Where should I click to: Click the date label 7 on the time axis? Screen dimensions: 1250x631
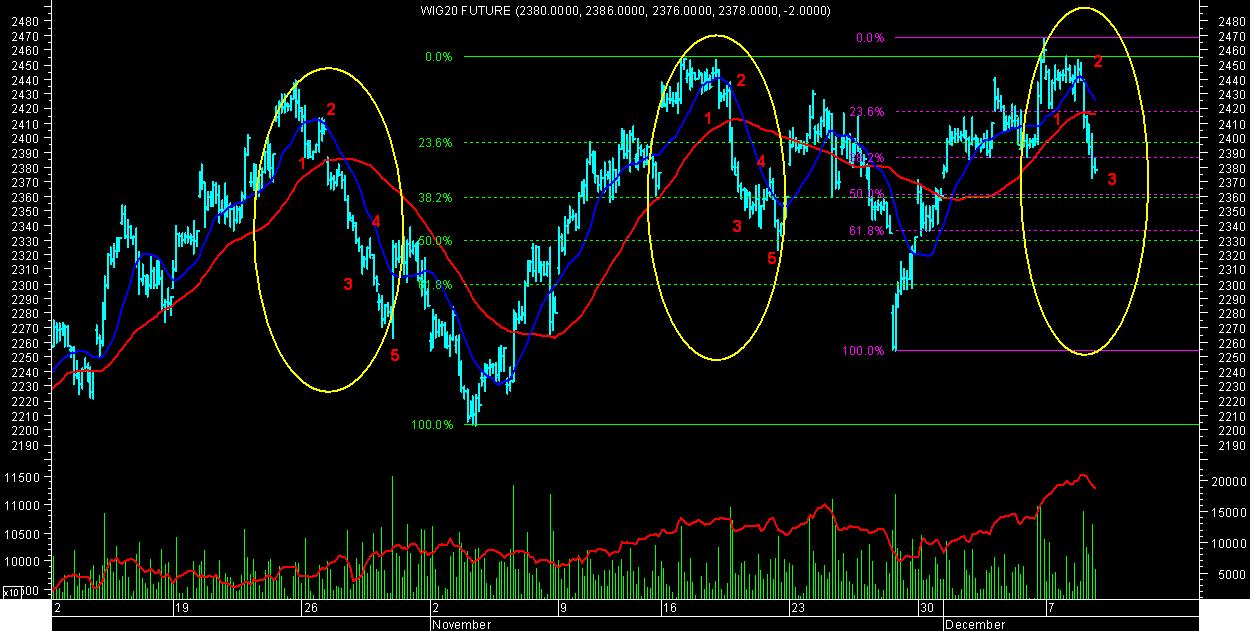pos(1051,608)
